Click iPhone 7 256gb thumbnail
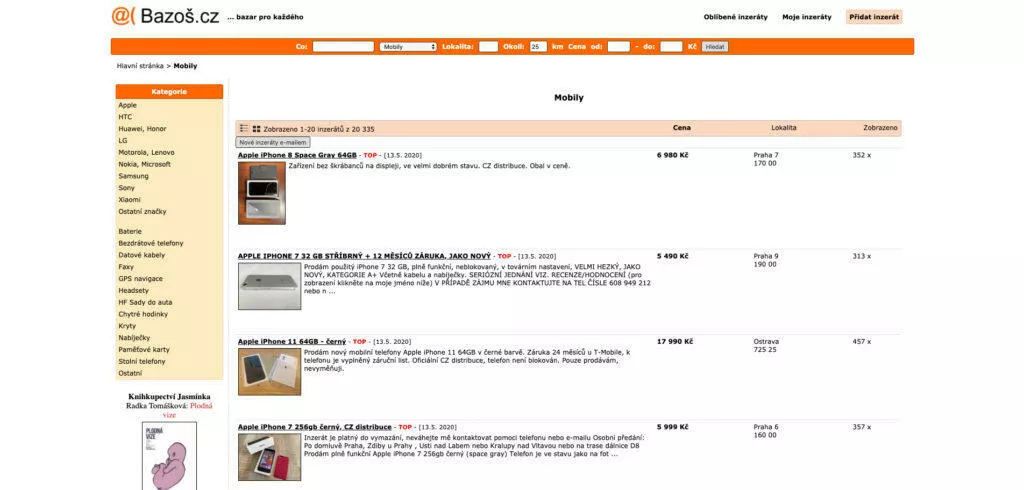This screenshot has width=1024, height=490. click(270, 457)
